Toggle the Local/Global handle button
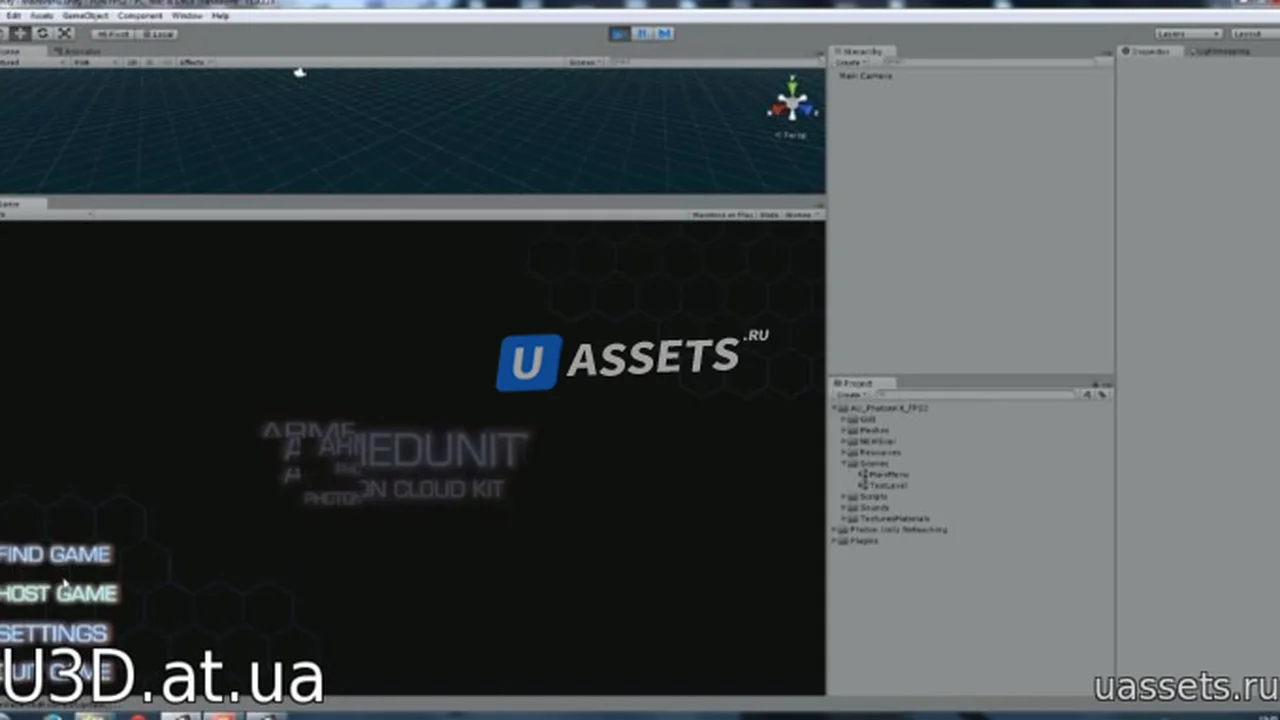The width and height of the screenshot is (1280, 720). pos(157,34)
